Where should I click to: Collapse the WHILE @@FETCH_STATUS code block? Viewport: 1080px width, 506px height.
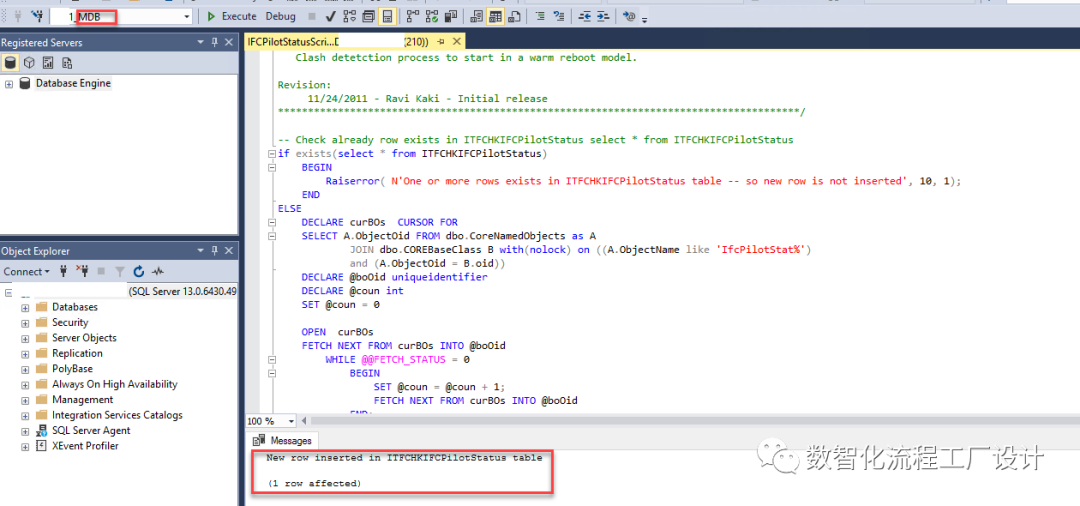(x=272, y=359)
